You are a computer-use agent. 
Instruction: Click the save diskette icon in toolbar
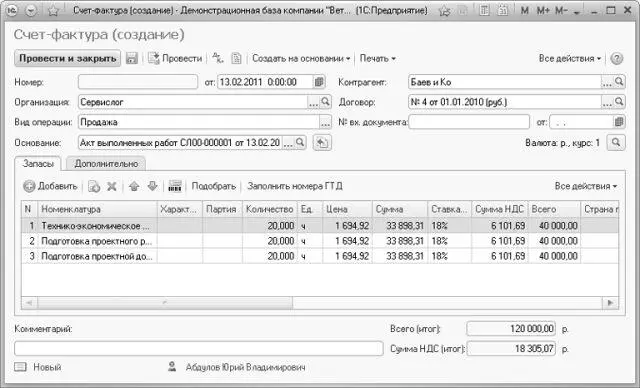(x=131, y=58)
